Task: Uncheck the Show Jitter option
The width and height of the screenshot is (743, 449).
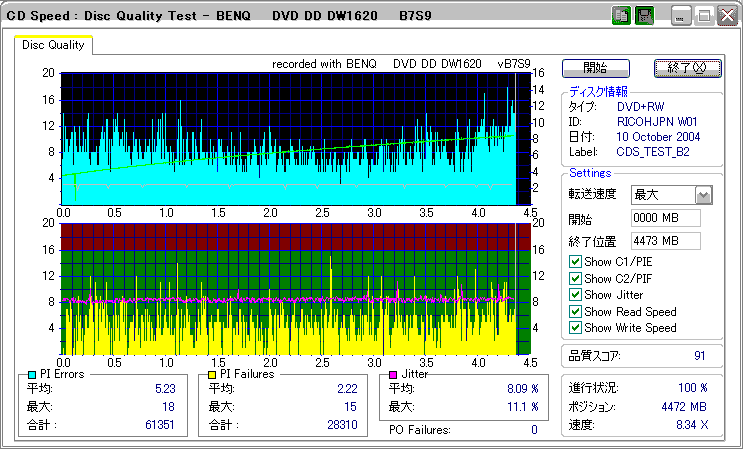Action: (575, 295)
